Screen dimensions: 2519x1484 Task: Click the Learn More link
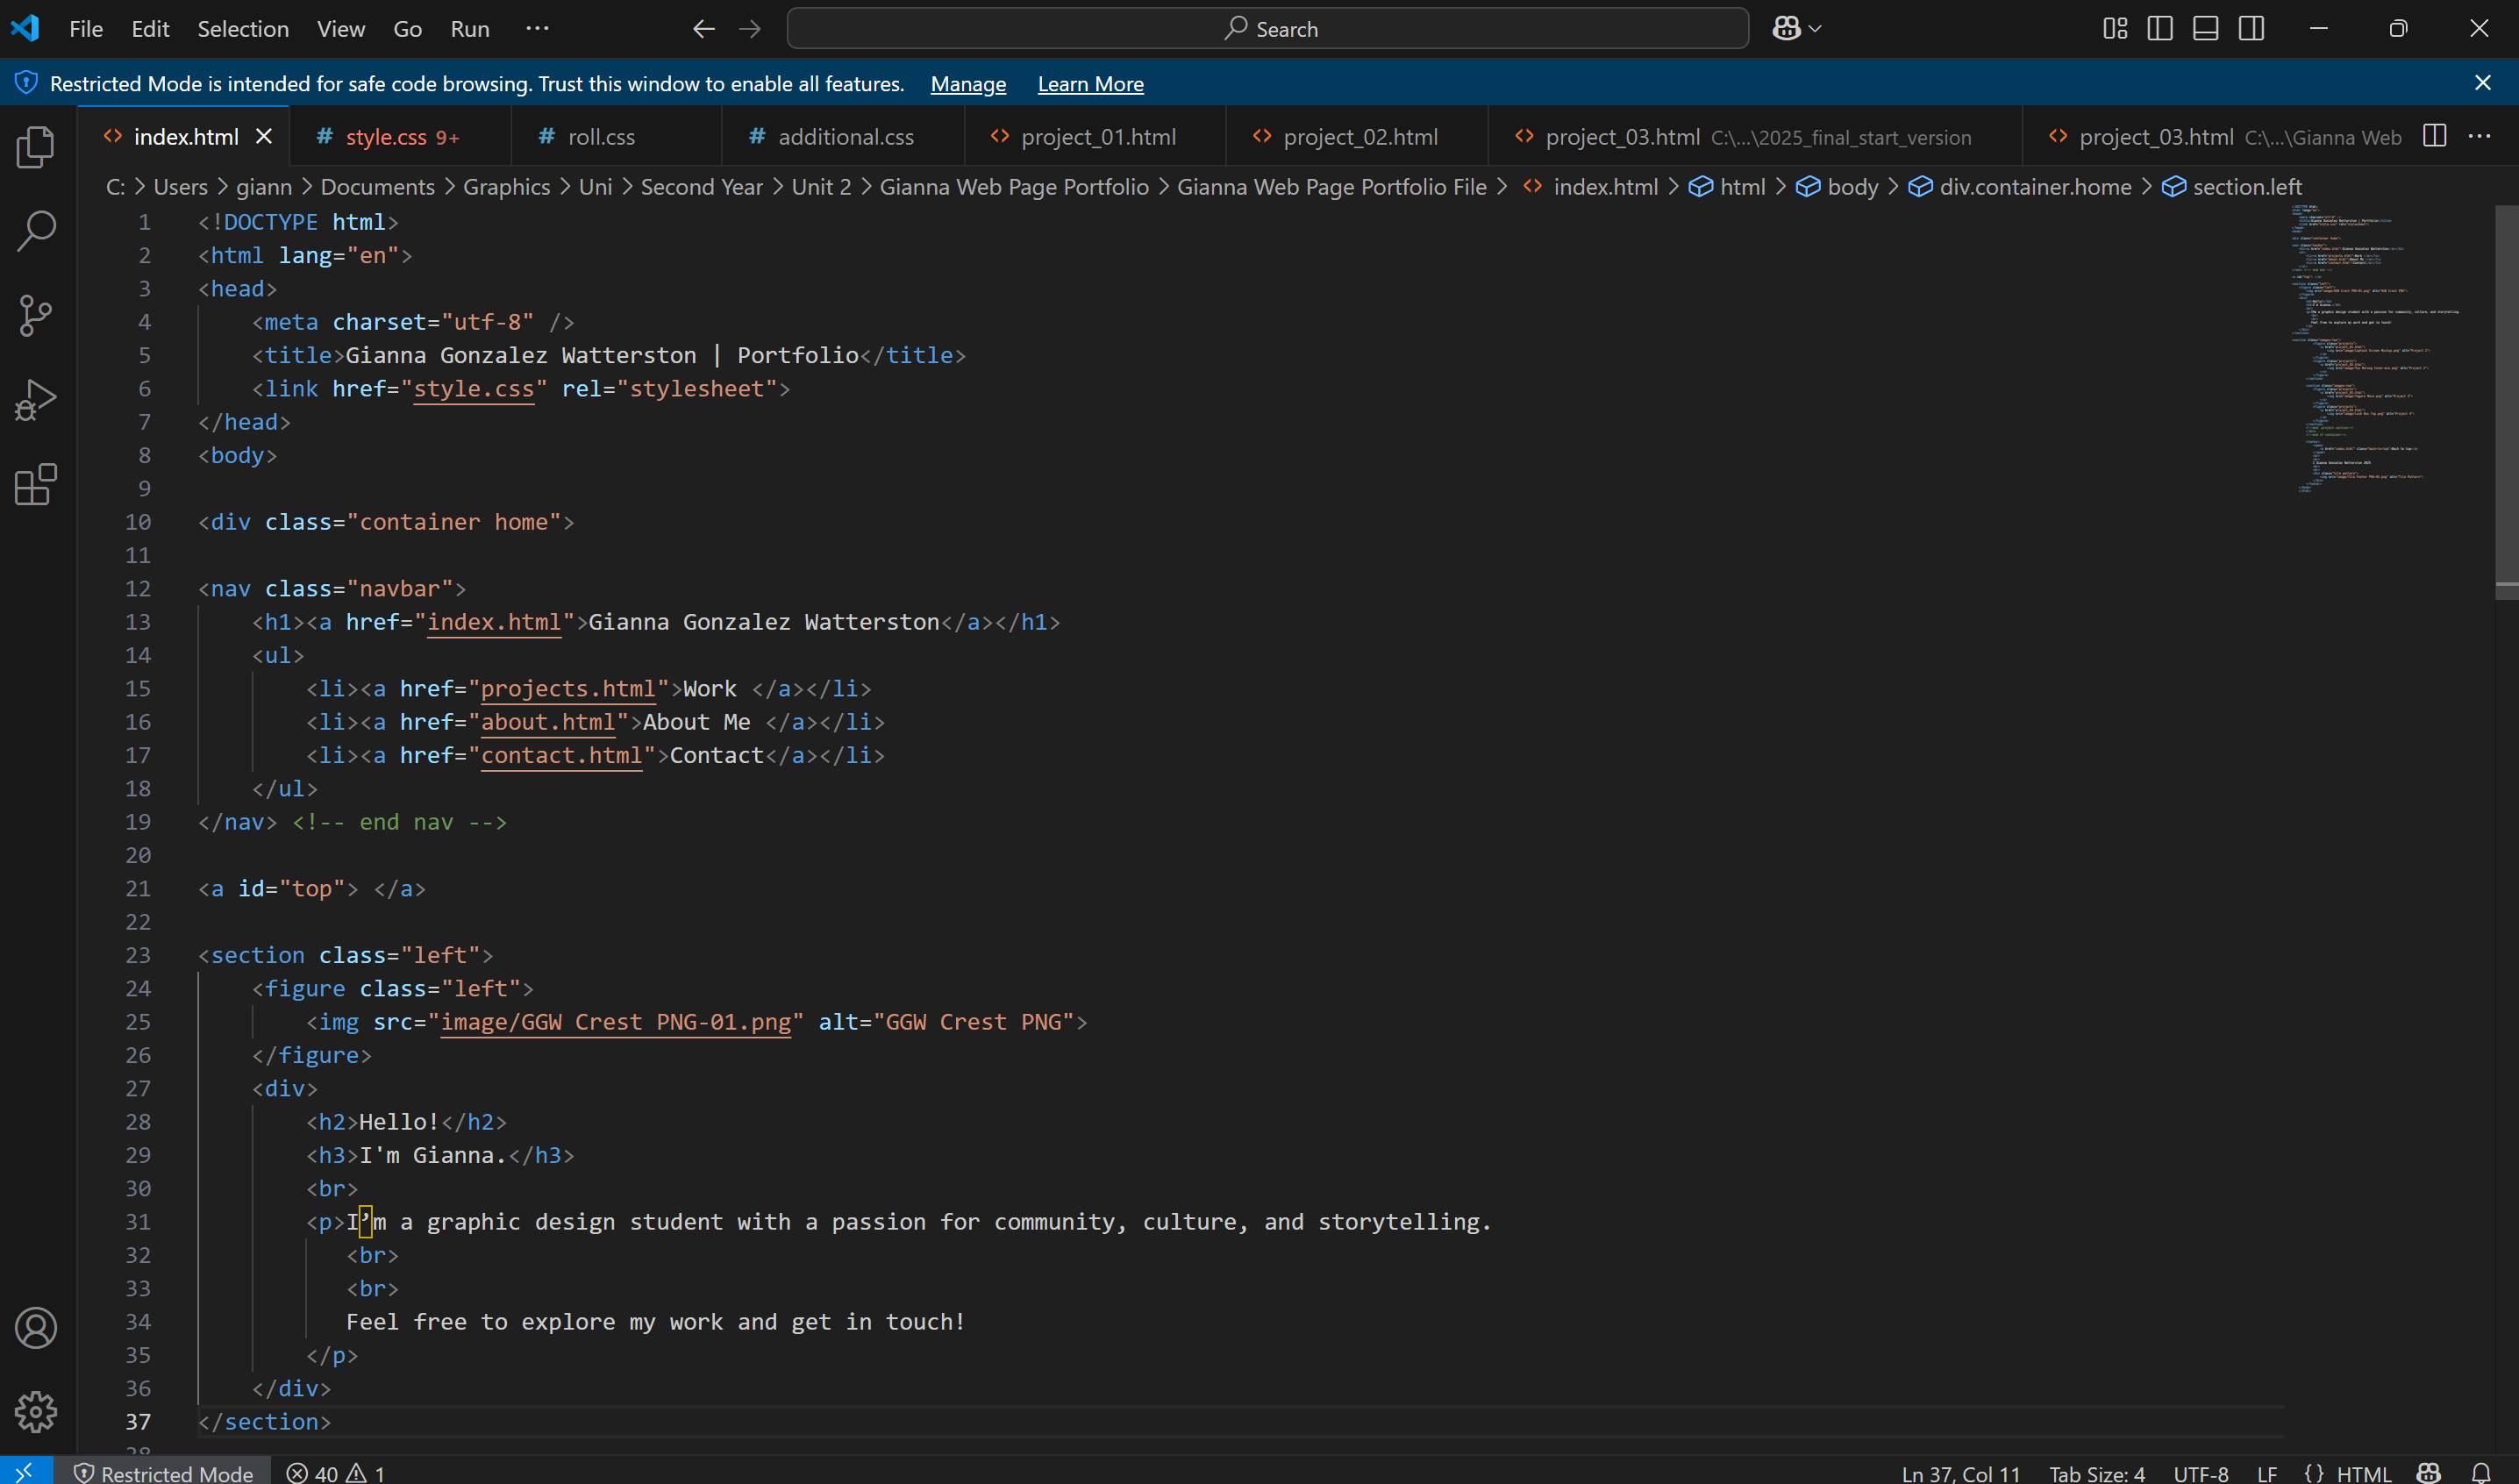coord(1090,84)
